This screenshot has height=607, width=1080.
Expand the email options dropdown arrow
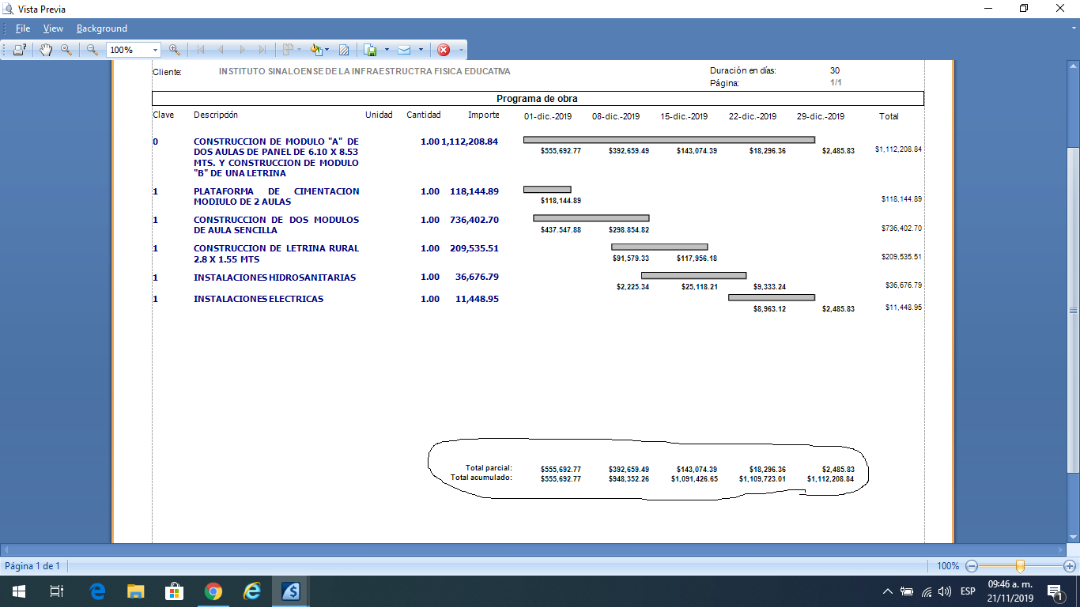click(421, 49)
